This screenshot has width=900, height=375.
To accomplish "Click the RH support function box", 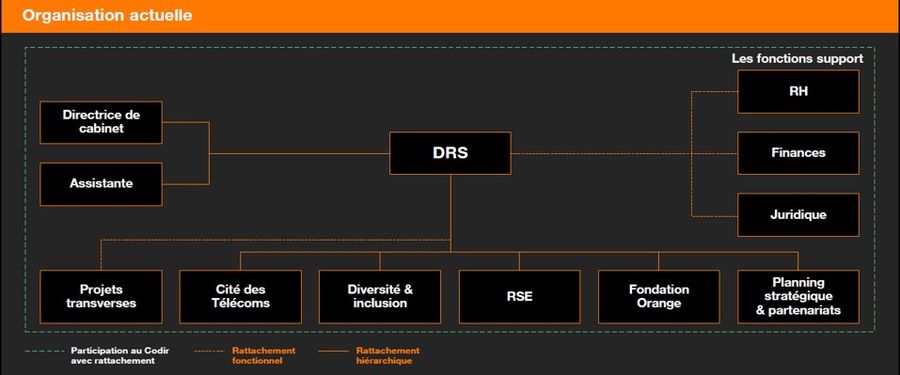I will coord(798,91).
